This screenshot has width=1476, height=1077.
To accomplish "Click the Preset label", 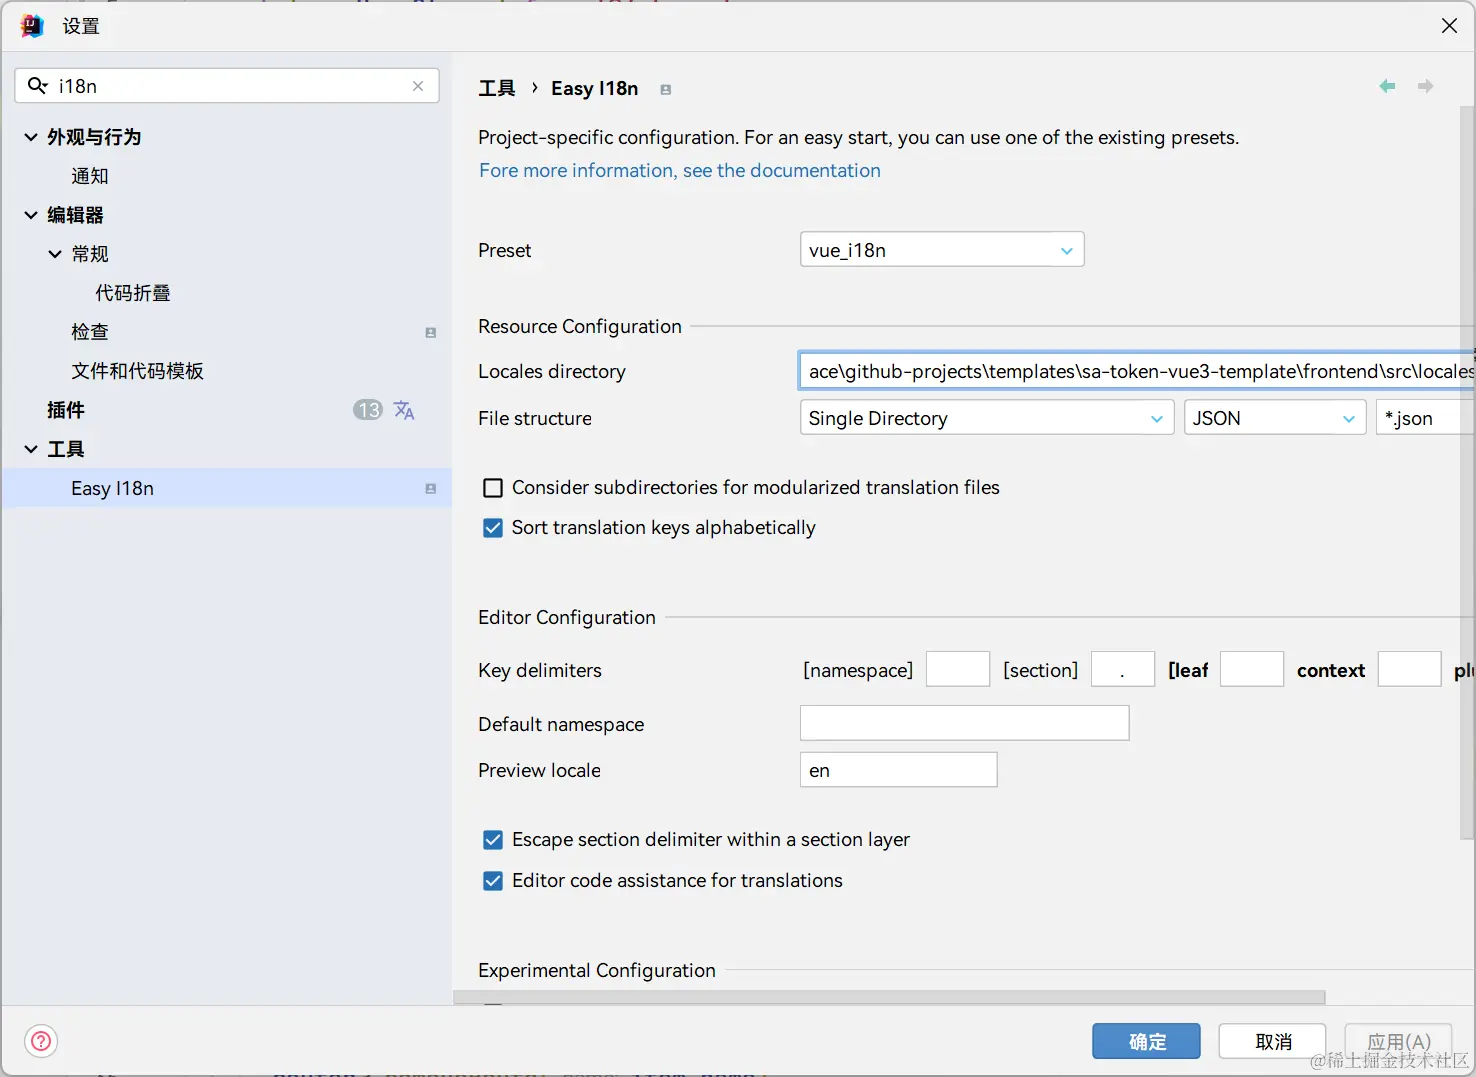I will click(505, 250).
